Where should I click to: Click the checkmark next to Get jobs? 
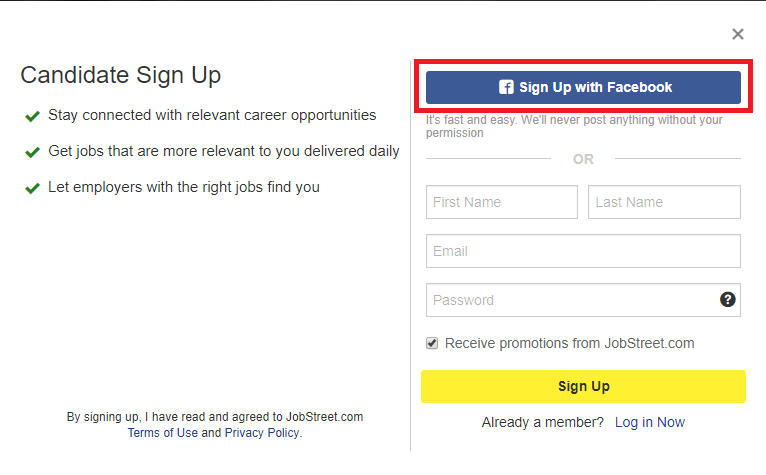[32, 152]
